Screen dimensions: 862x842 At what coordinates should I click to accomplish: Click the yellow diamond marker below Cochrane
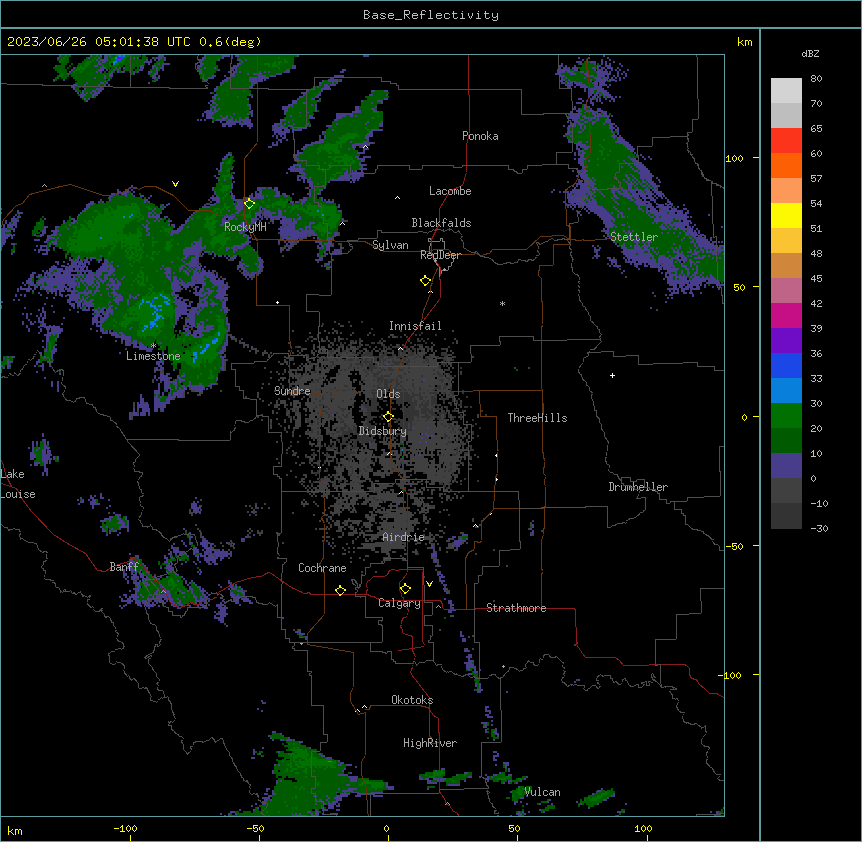340,590
